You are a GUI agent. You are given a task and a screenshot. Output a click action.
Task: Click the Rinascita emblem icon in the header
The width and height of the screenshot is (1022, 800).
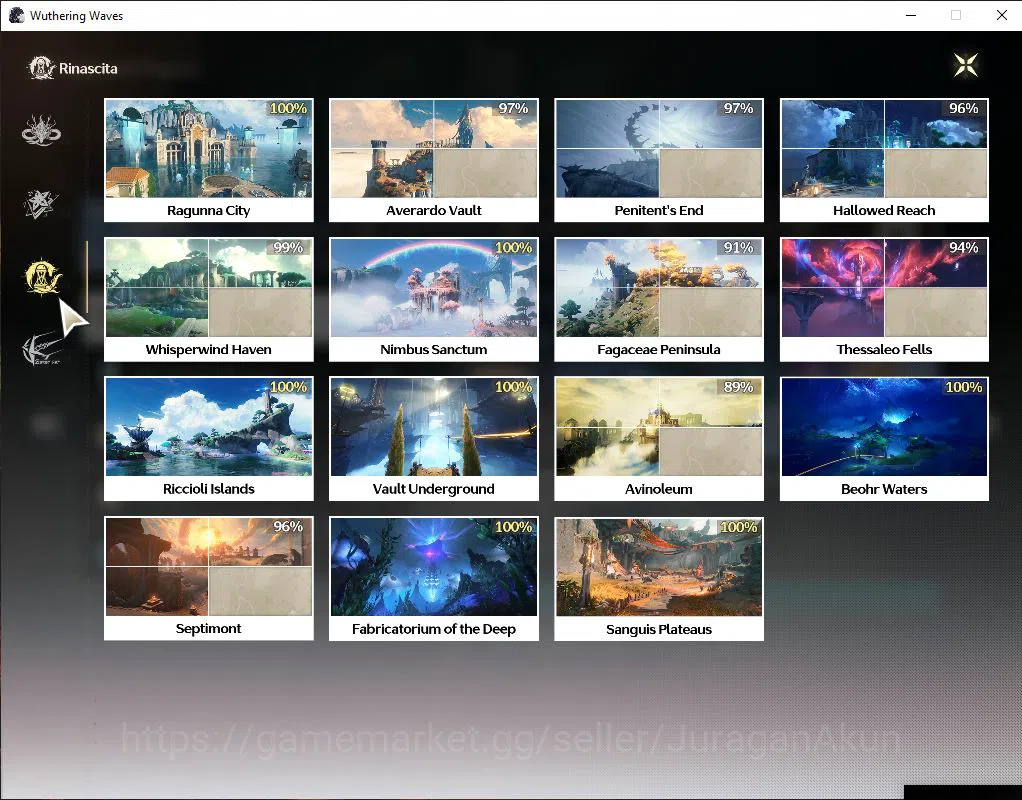(x=41, y=68)
